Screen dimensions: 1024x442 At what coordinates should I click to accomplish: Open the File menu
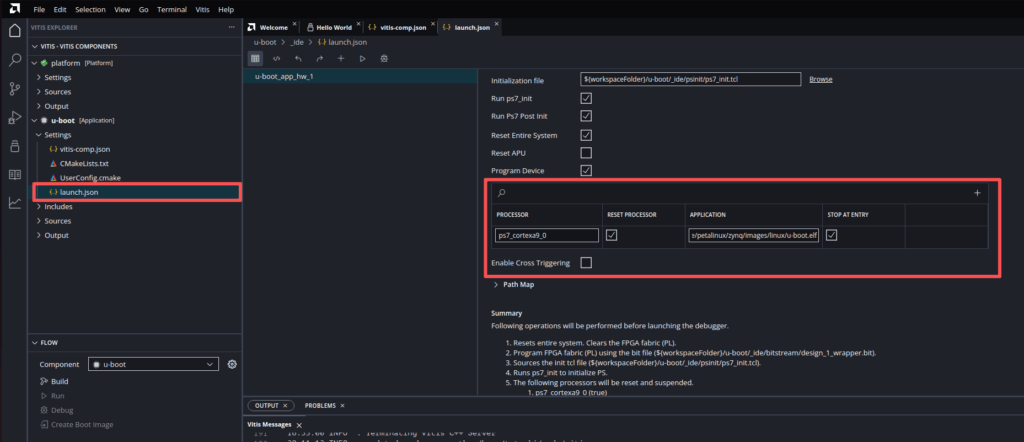pyautogui.click(x=39, y=10)
